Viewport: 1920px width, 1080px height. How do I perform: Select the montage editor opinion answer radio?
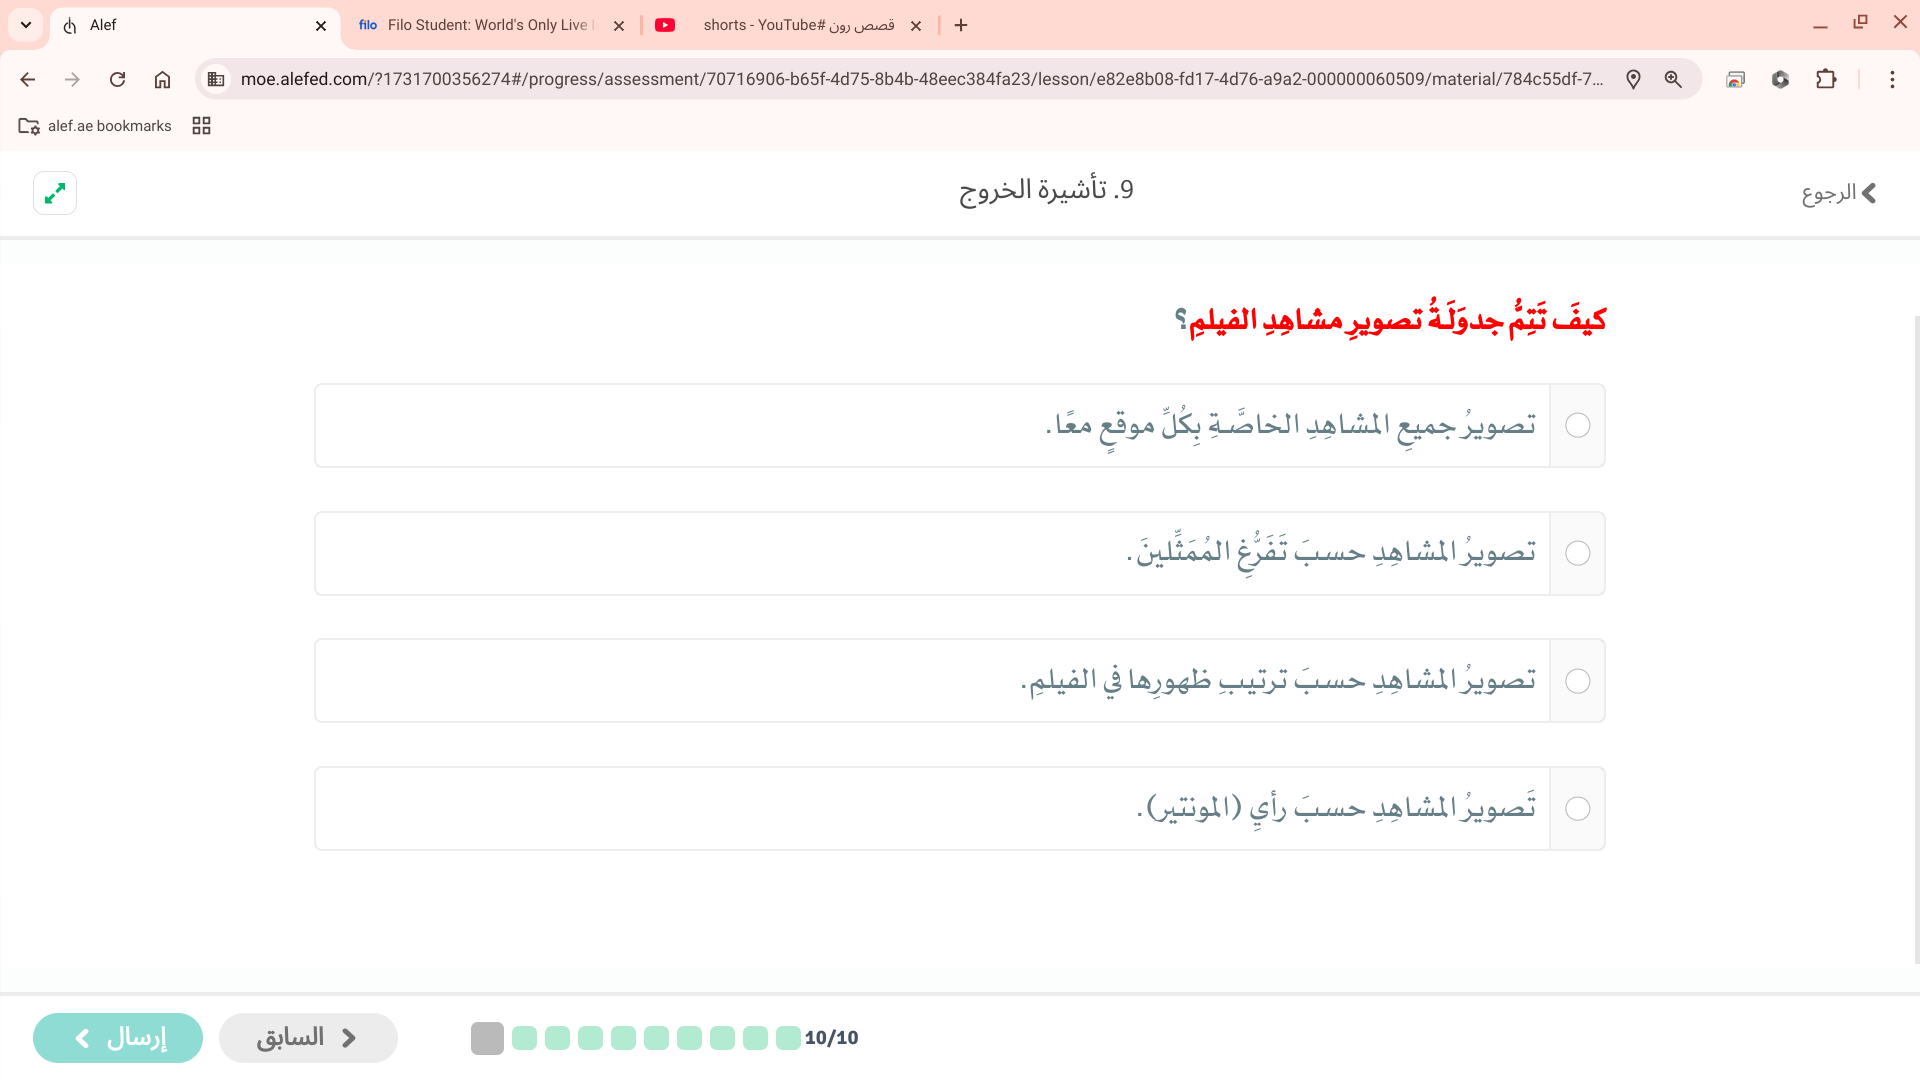pyautogui.click(x=1577, y=809)
